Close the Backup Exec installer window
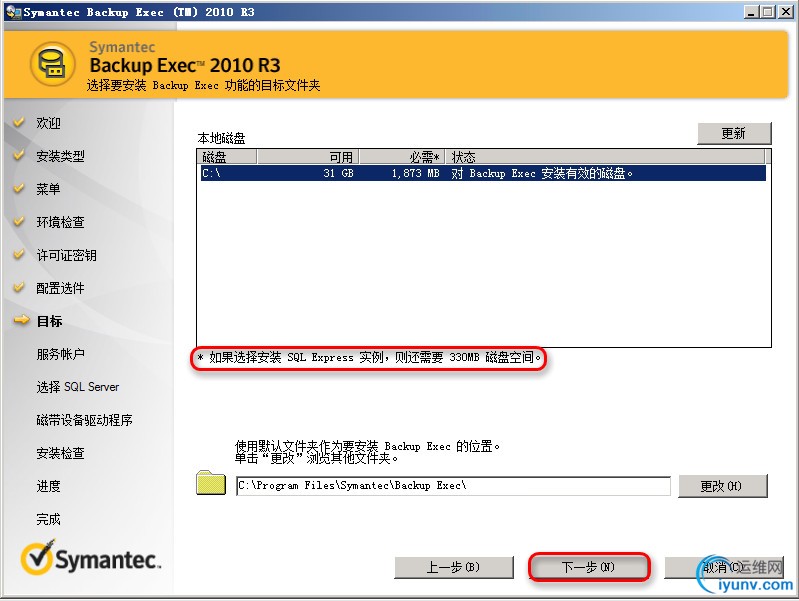This screenshot has width=799, height=601. (x=785, y=12)
